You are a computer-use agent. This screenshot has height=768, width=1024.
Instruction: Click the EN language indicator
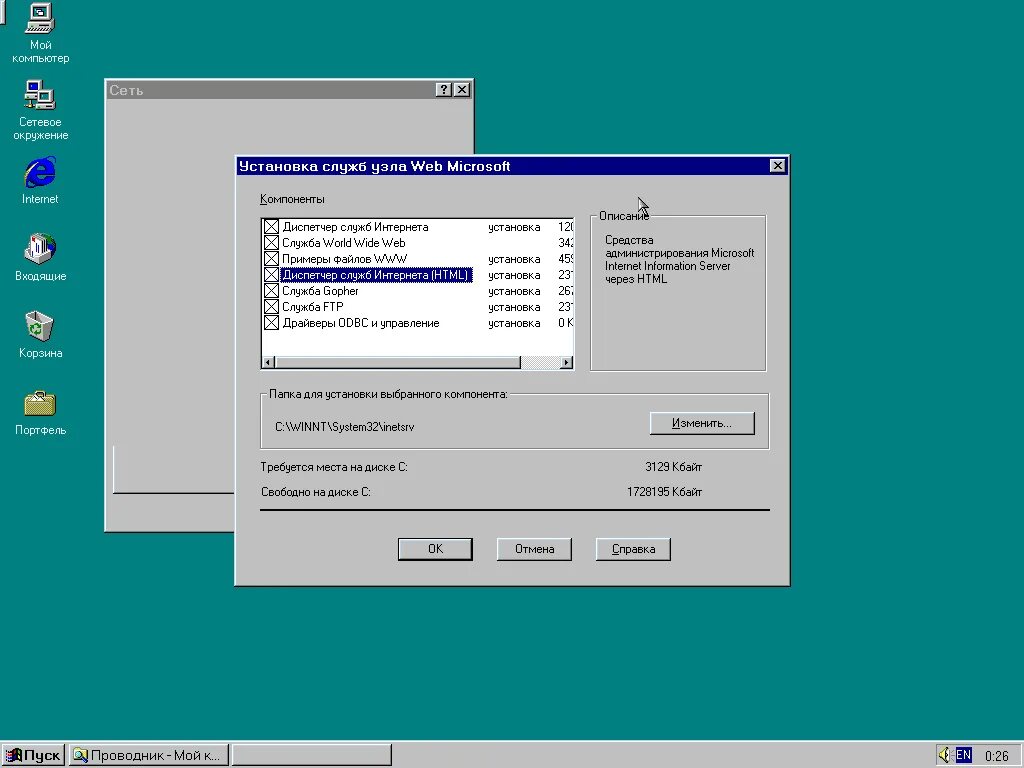tap(963, 756)
